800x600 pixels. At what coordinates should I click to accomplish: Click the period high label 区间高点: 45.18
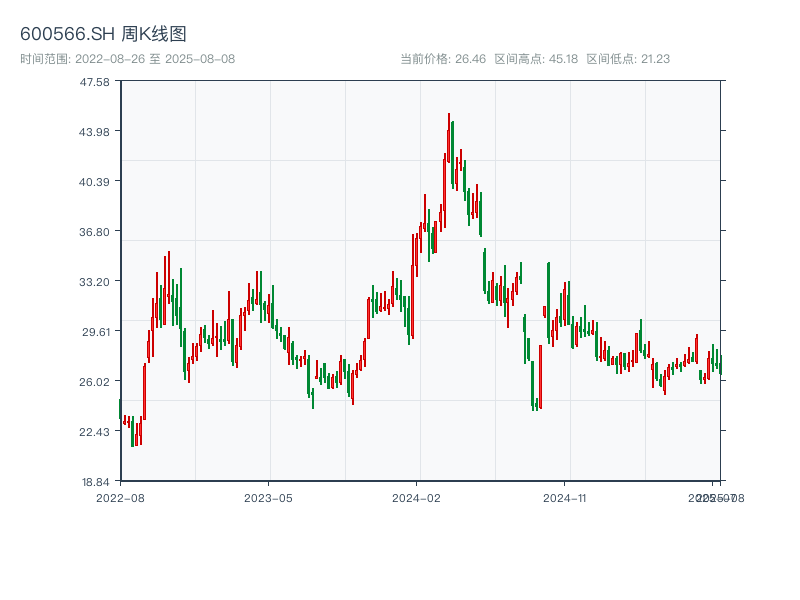pos(536,59)
